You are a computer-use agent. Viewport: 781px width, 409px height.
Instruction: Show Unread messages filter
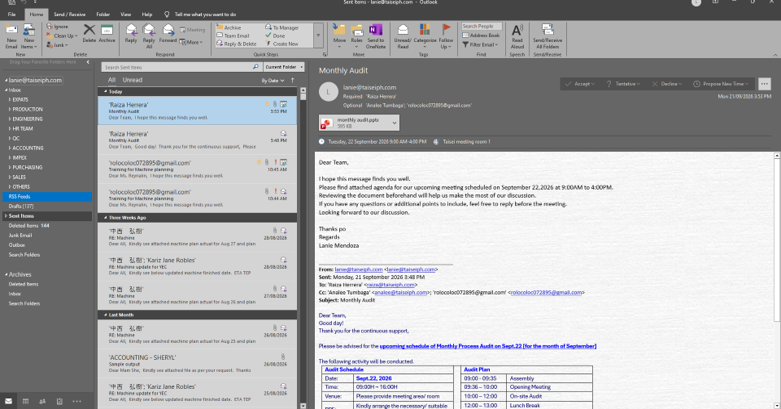click(132, 80)
